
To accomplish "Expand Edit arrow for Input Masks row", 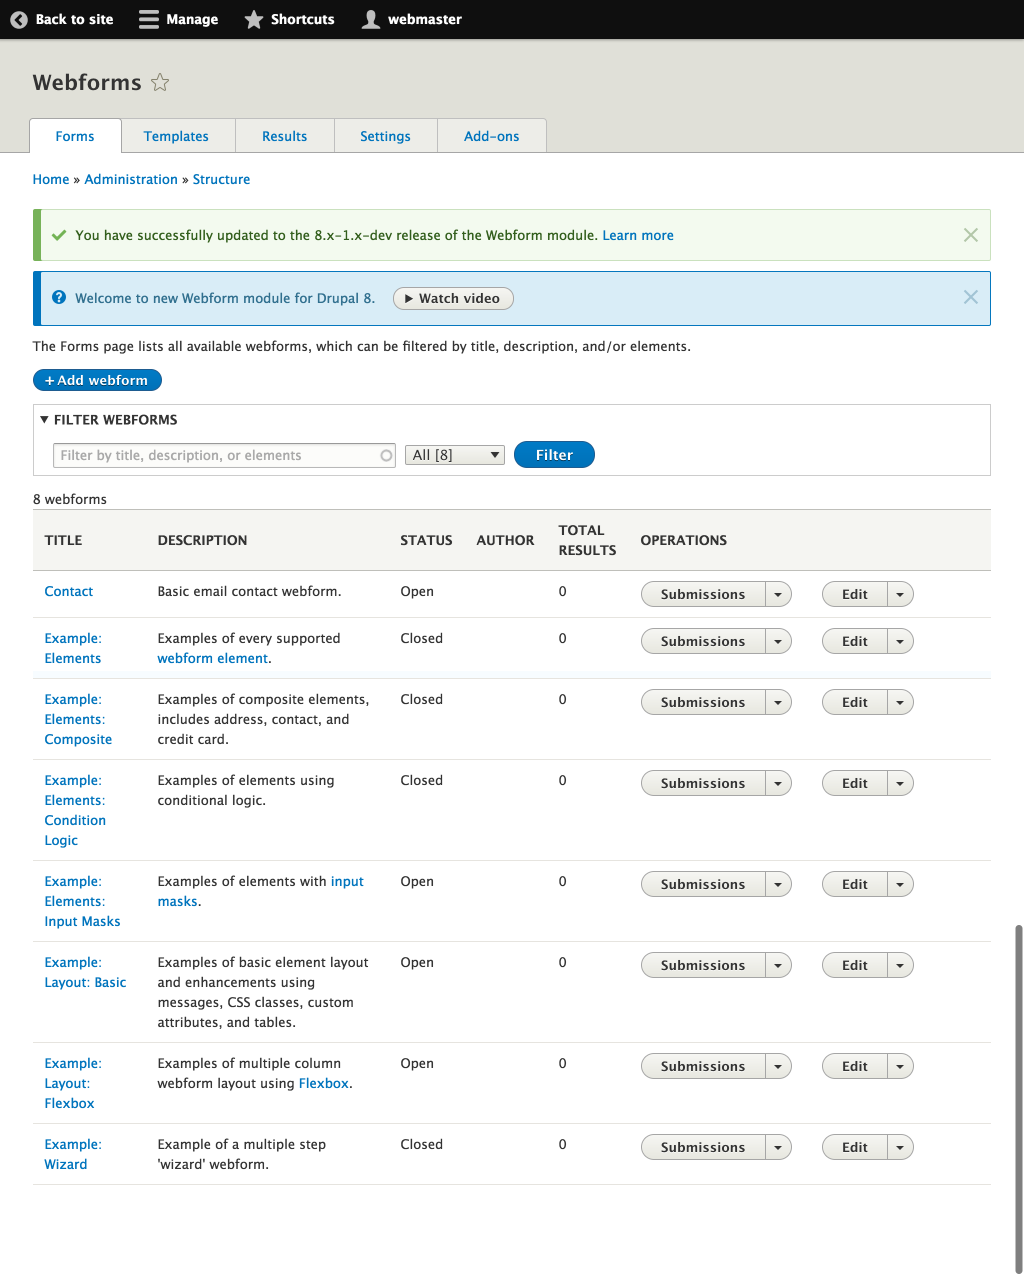I will pyautogui.click(x=900, y=884).
